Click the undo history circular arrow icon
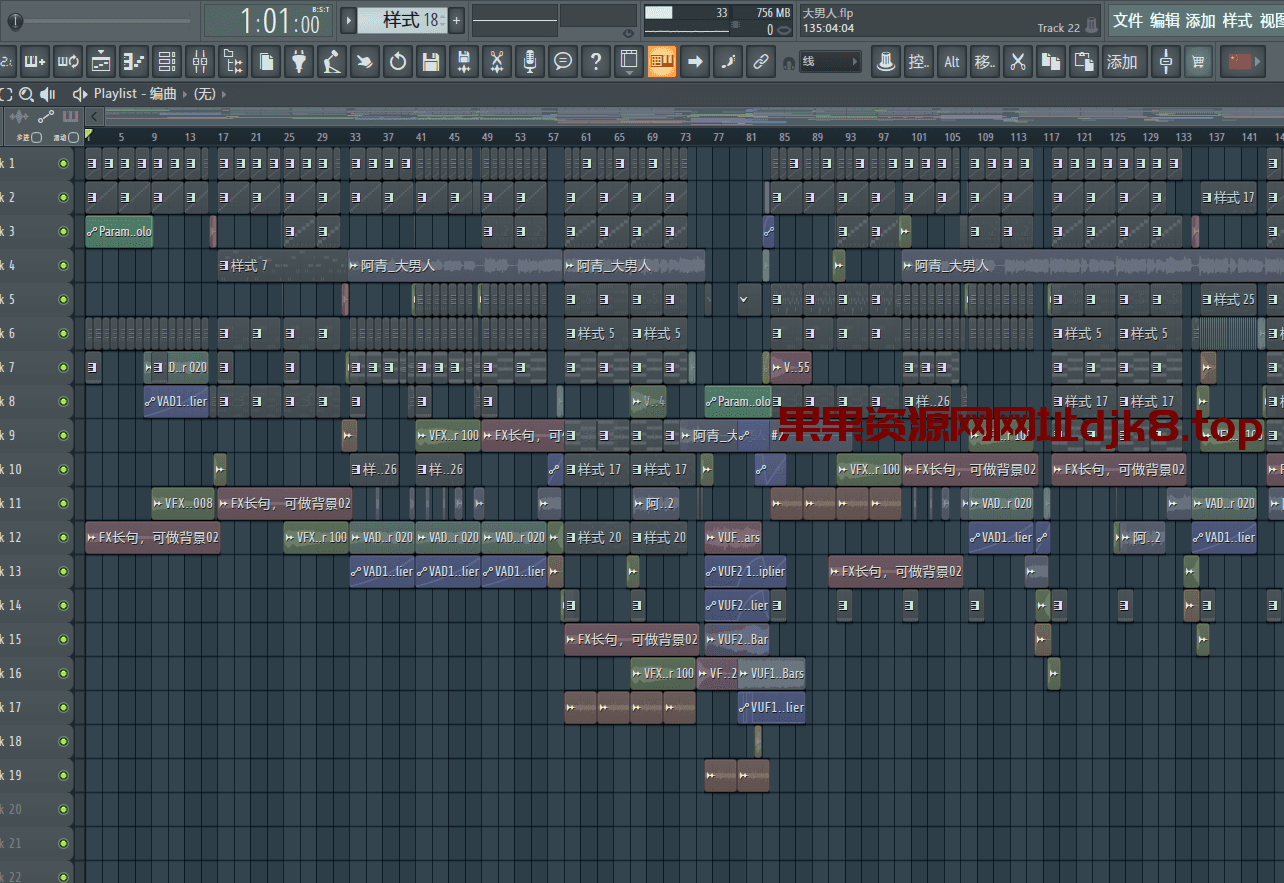 coord(398,62)
